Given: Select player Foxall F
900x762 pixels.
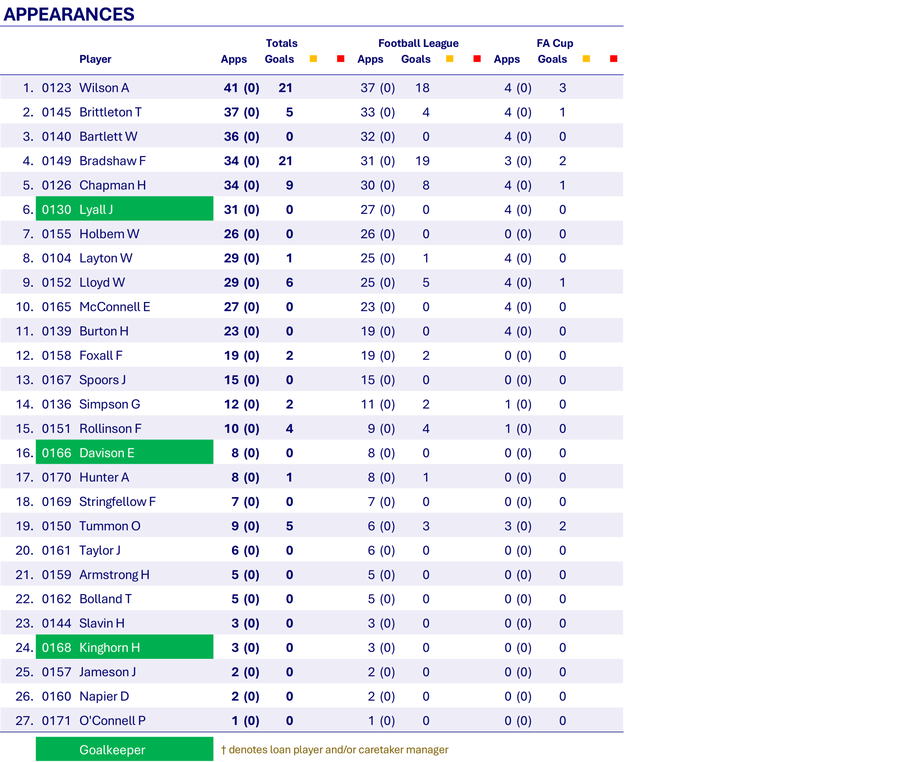Looking at the screenshot, I should pos(100,356).
